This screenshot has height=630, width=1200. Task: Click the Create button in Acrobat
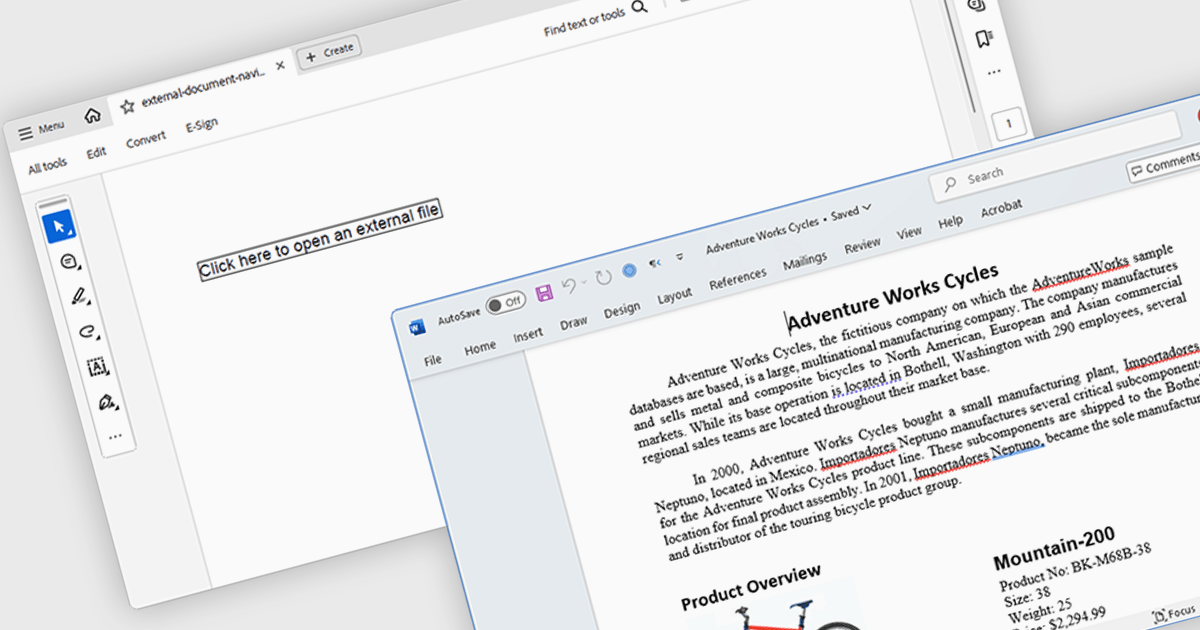point(330,52)
